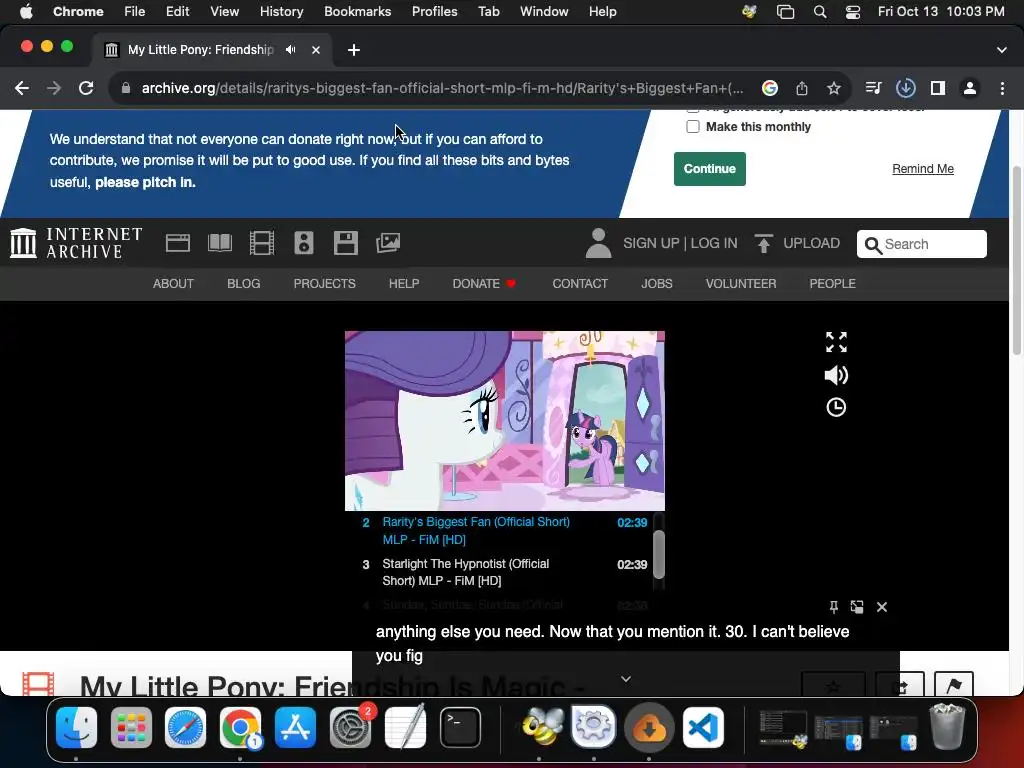Open the ABOUT nav item
Screen dimensions: 1024x768
click(x=173, y=283)
